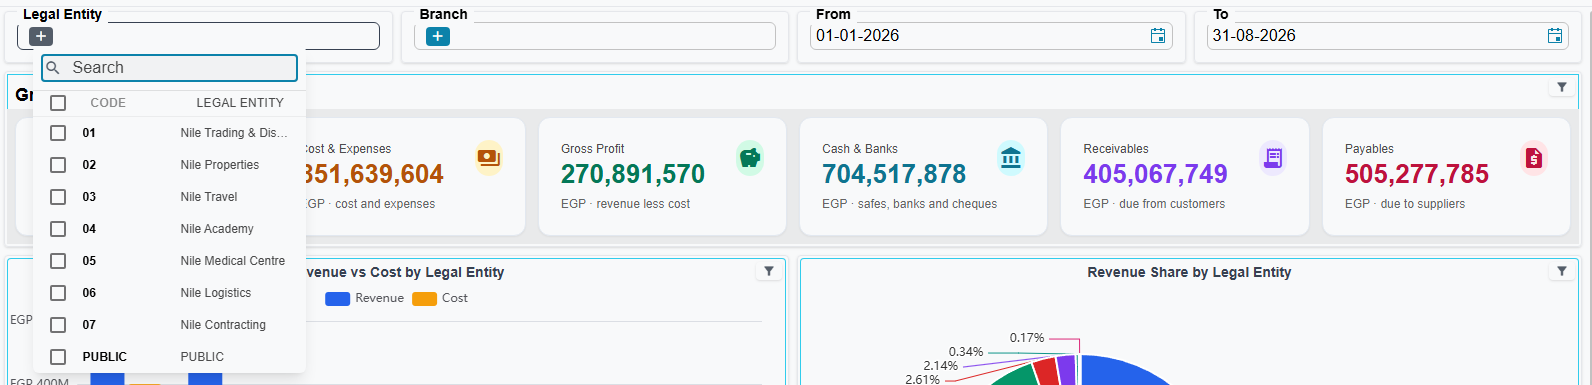Check the box for code 01

(x=58, y=133)
